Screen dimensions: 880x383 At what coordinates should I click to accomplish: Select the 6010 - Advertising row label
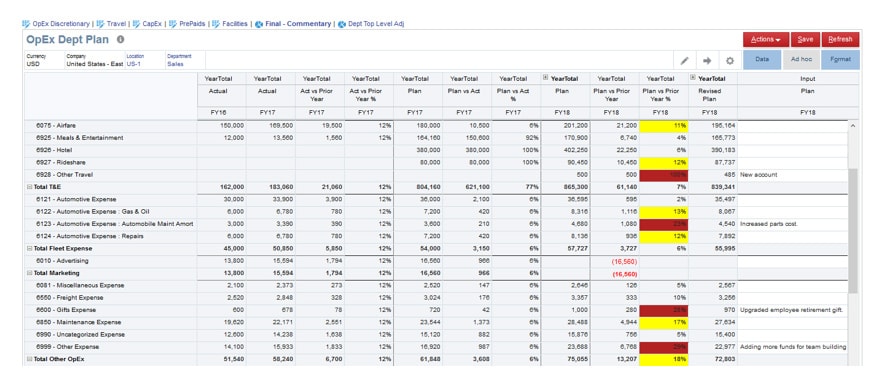[62, 261]
